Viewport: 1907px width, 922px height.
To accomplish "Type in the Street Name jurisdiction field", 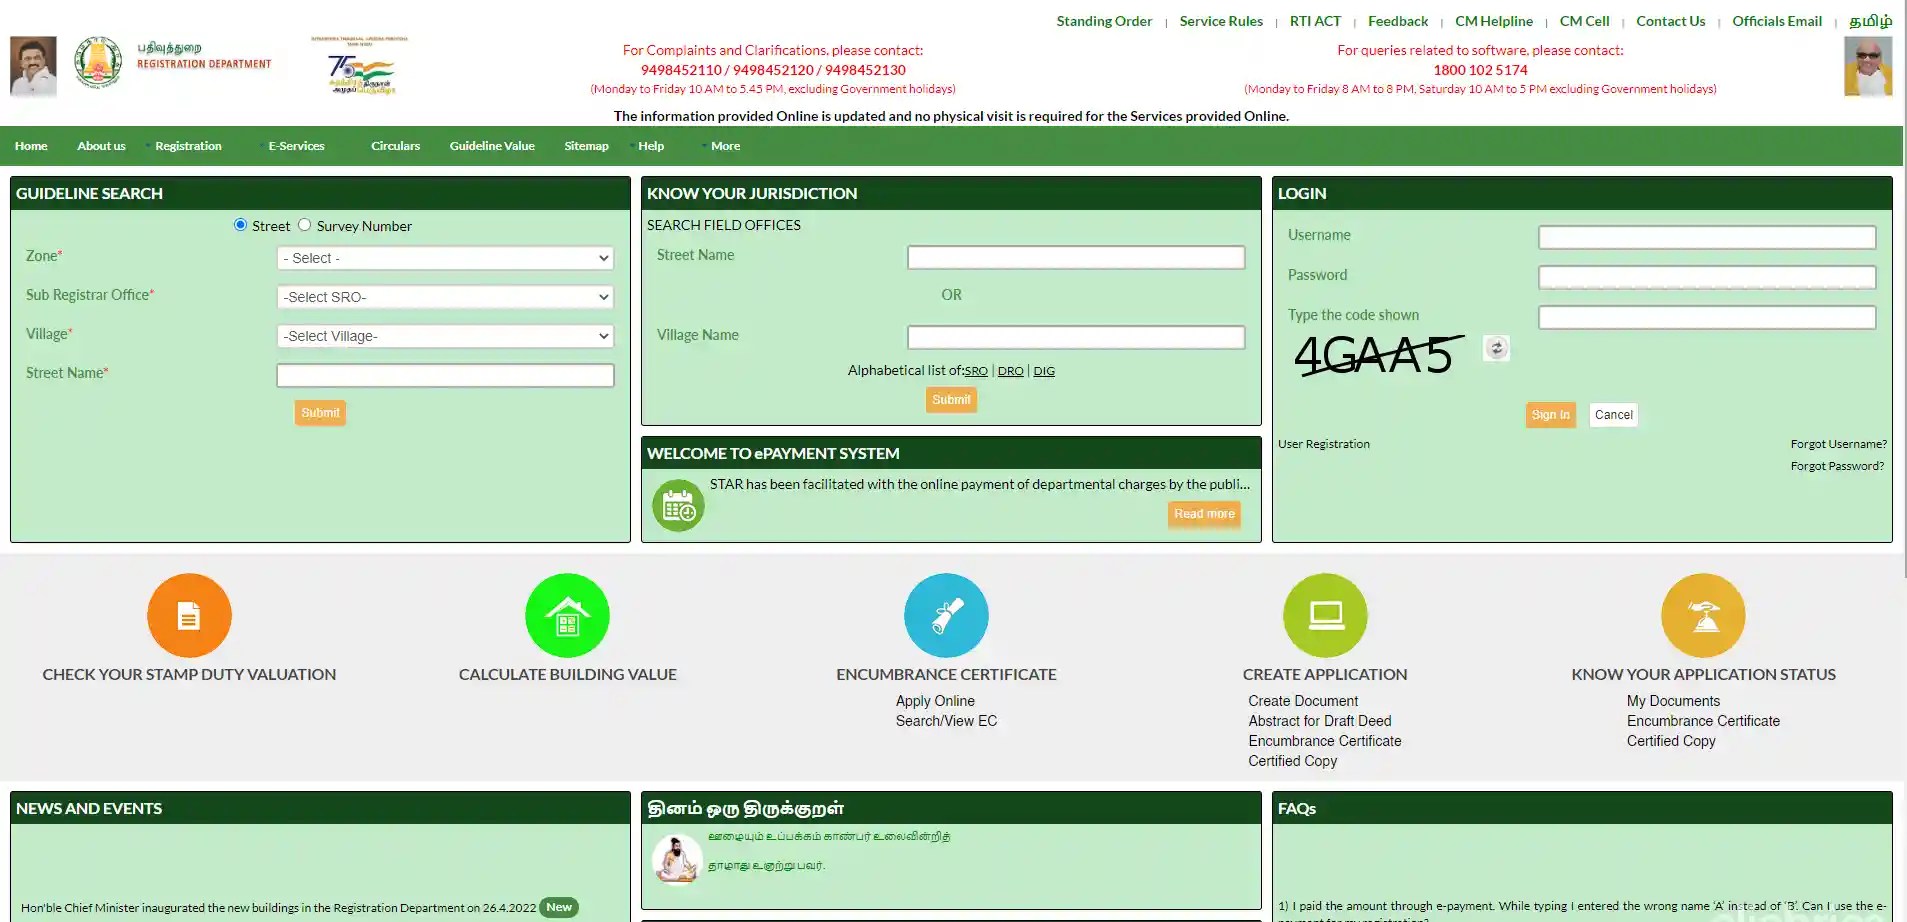I will [1075, 257].
